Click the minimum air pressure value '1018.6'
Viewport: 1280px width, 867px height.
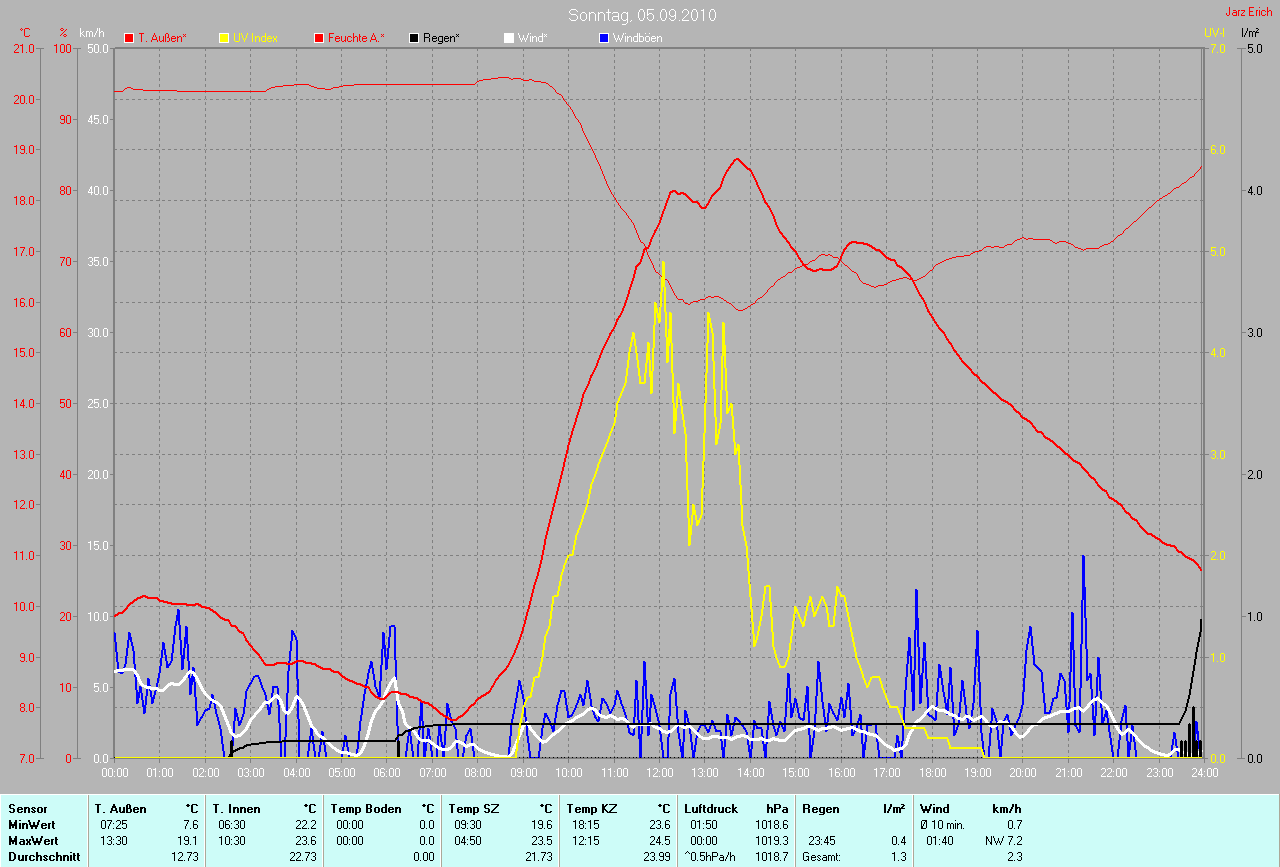pos(771,825)
